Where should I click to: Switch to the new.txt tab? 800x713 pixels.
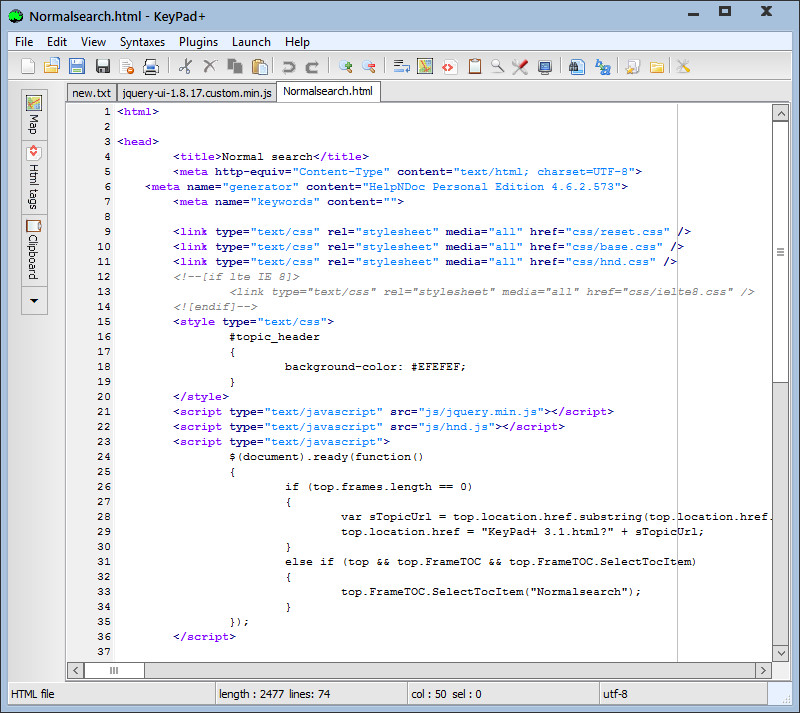pos(91,93)
